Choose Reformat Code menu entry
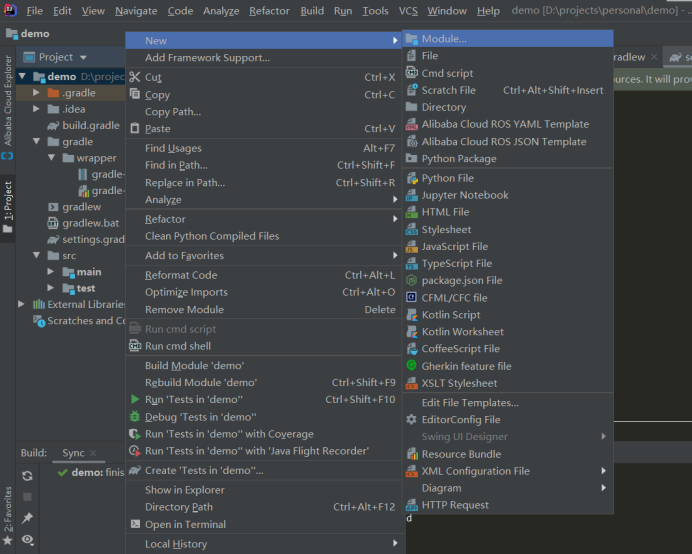The height and width of the screenshot is (554, 692). point(263,275)
